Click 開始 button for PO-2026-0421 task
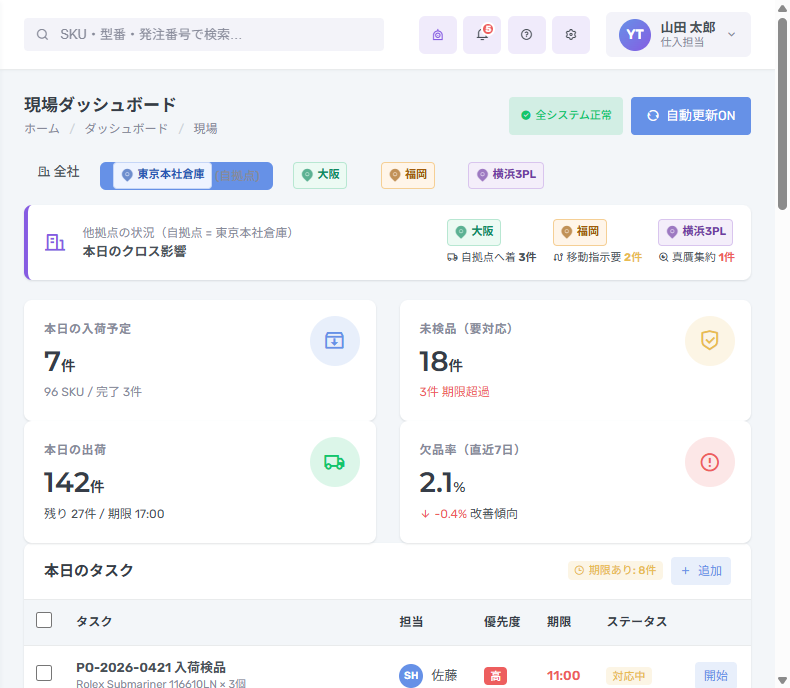The width and height of the screenshot is (790, 688). [x=716, y=675]
